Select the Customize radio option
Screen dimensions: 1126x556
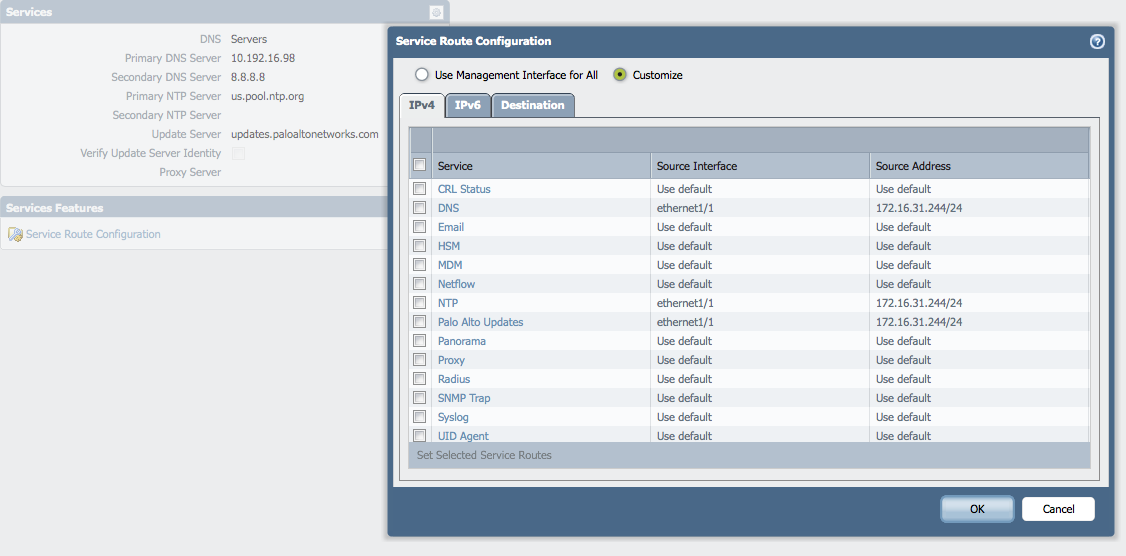click(620, 75)
